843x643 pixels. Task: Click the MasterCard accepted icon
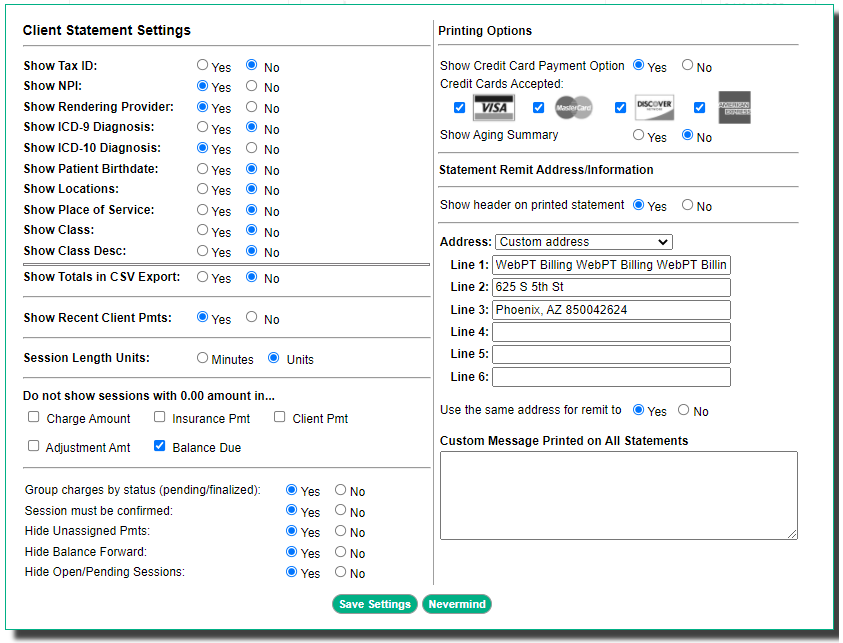coord(573,107)
